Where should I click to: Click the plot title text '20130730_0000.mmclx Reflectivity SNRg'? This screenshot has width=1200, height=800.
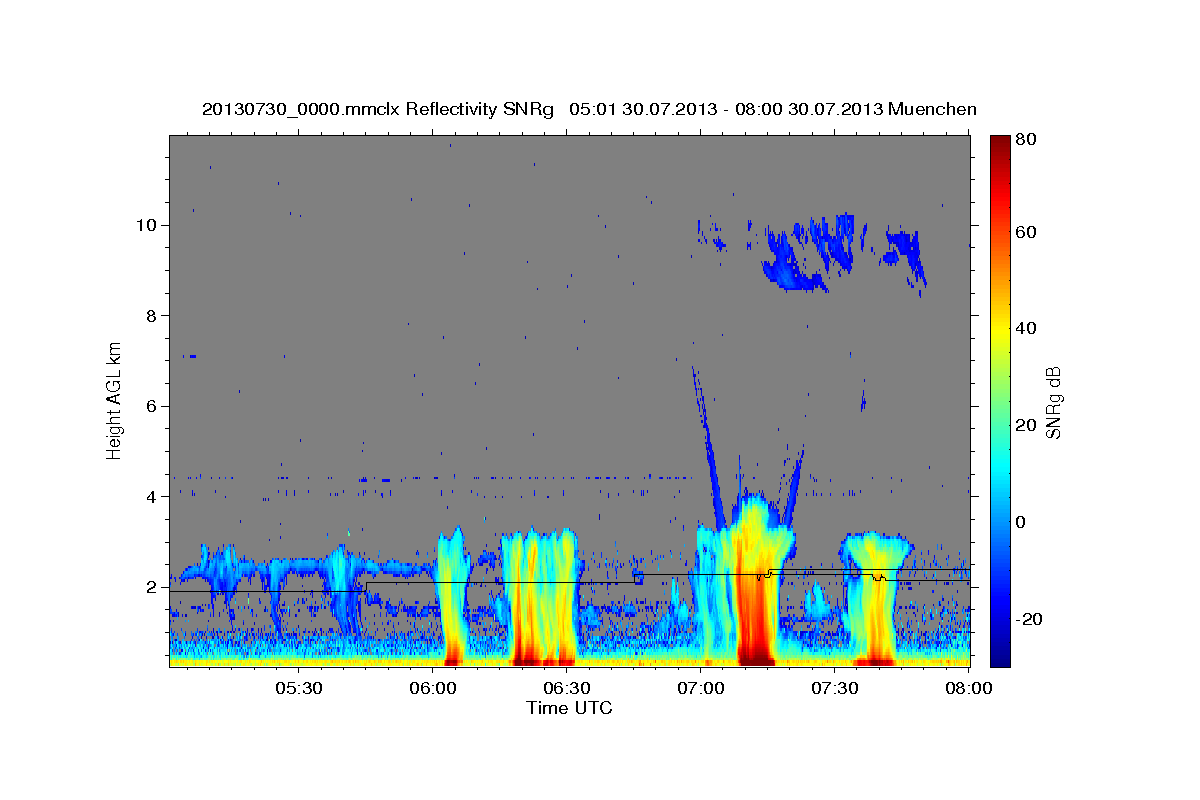point(378,109)
